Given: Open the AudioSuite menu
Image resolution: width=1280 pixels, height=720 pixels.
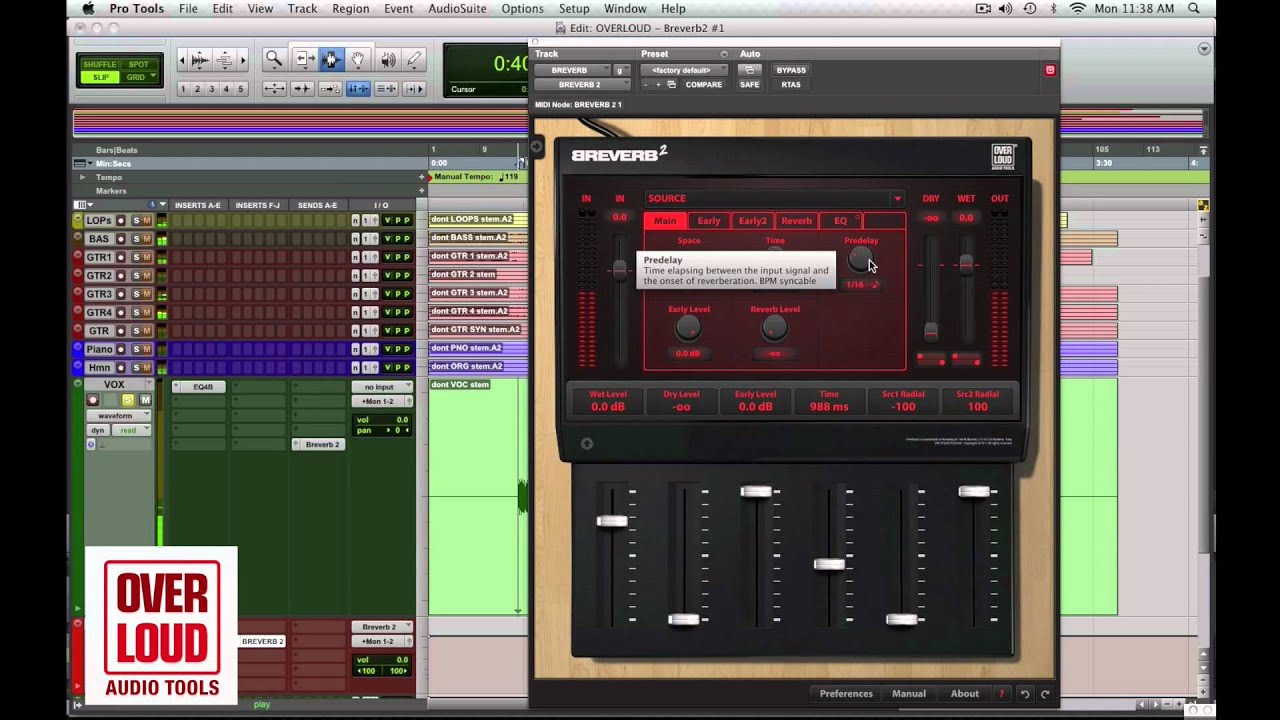Looking at the screenshot, I should coord(457,8).
